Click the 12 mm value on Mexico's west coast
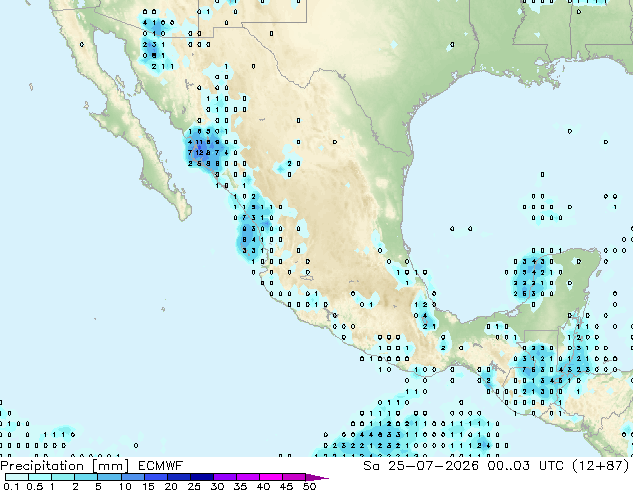Viewport: 634px width, 490px height. (x=199, y=153)
